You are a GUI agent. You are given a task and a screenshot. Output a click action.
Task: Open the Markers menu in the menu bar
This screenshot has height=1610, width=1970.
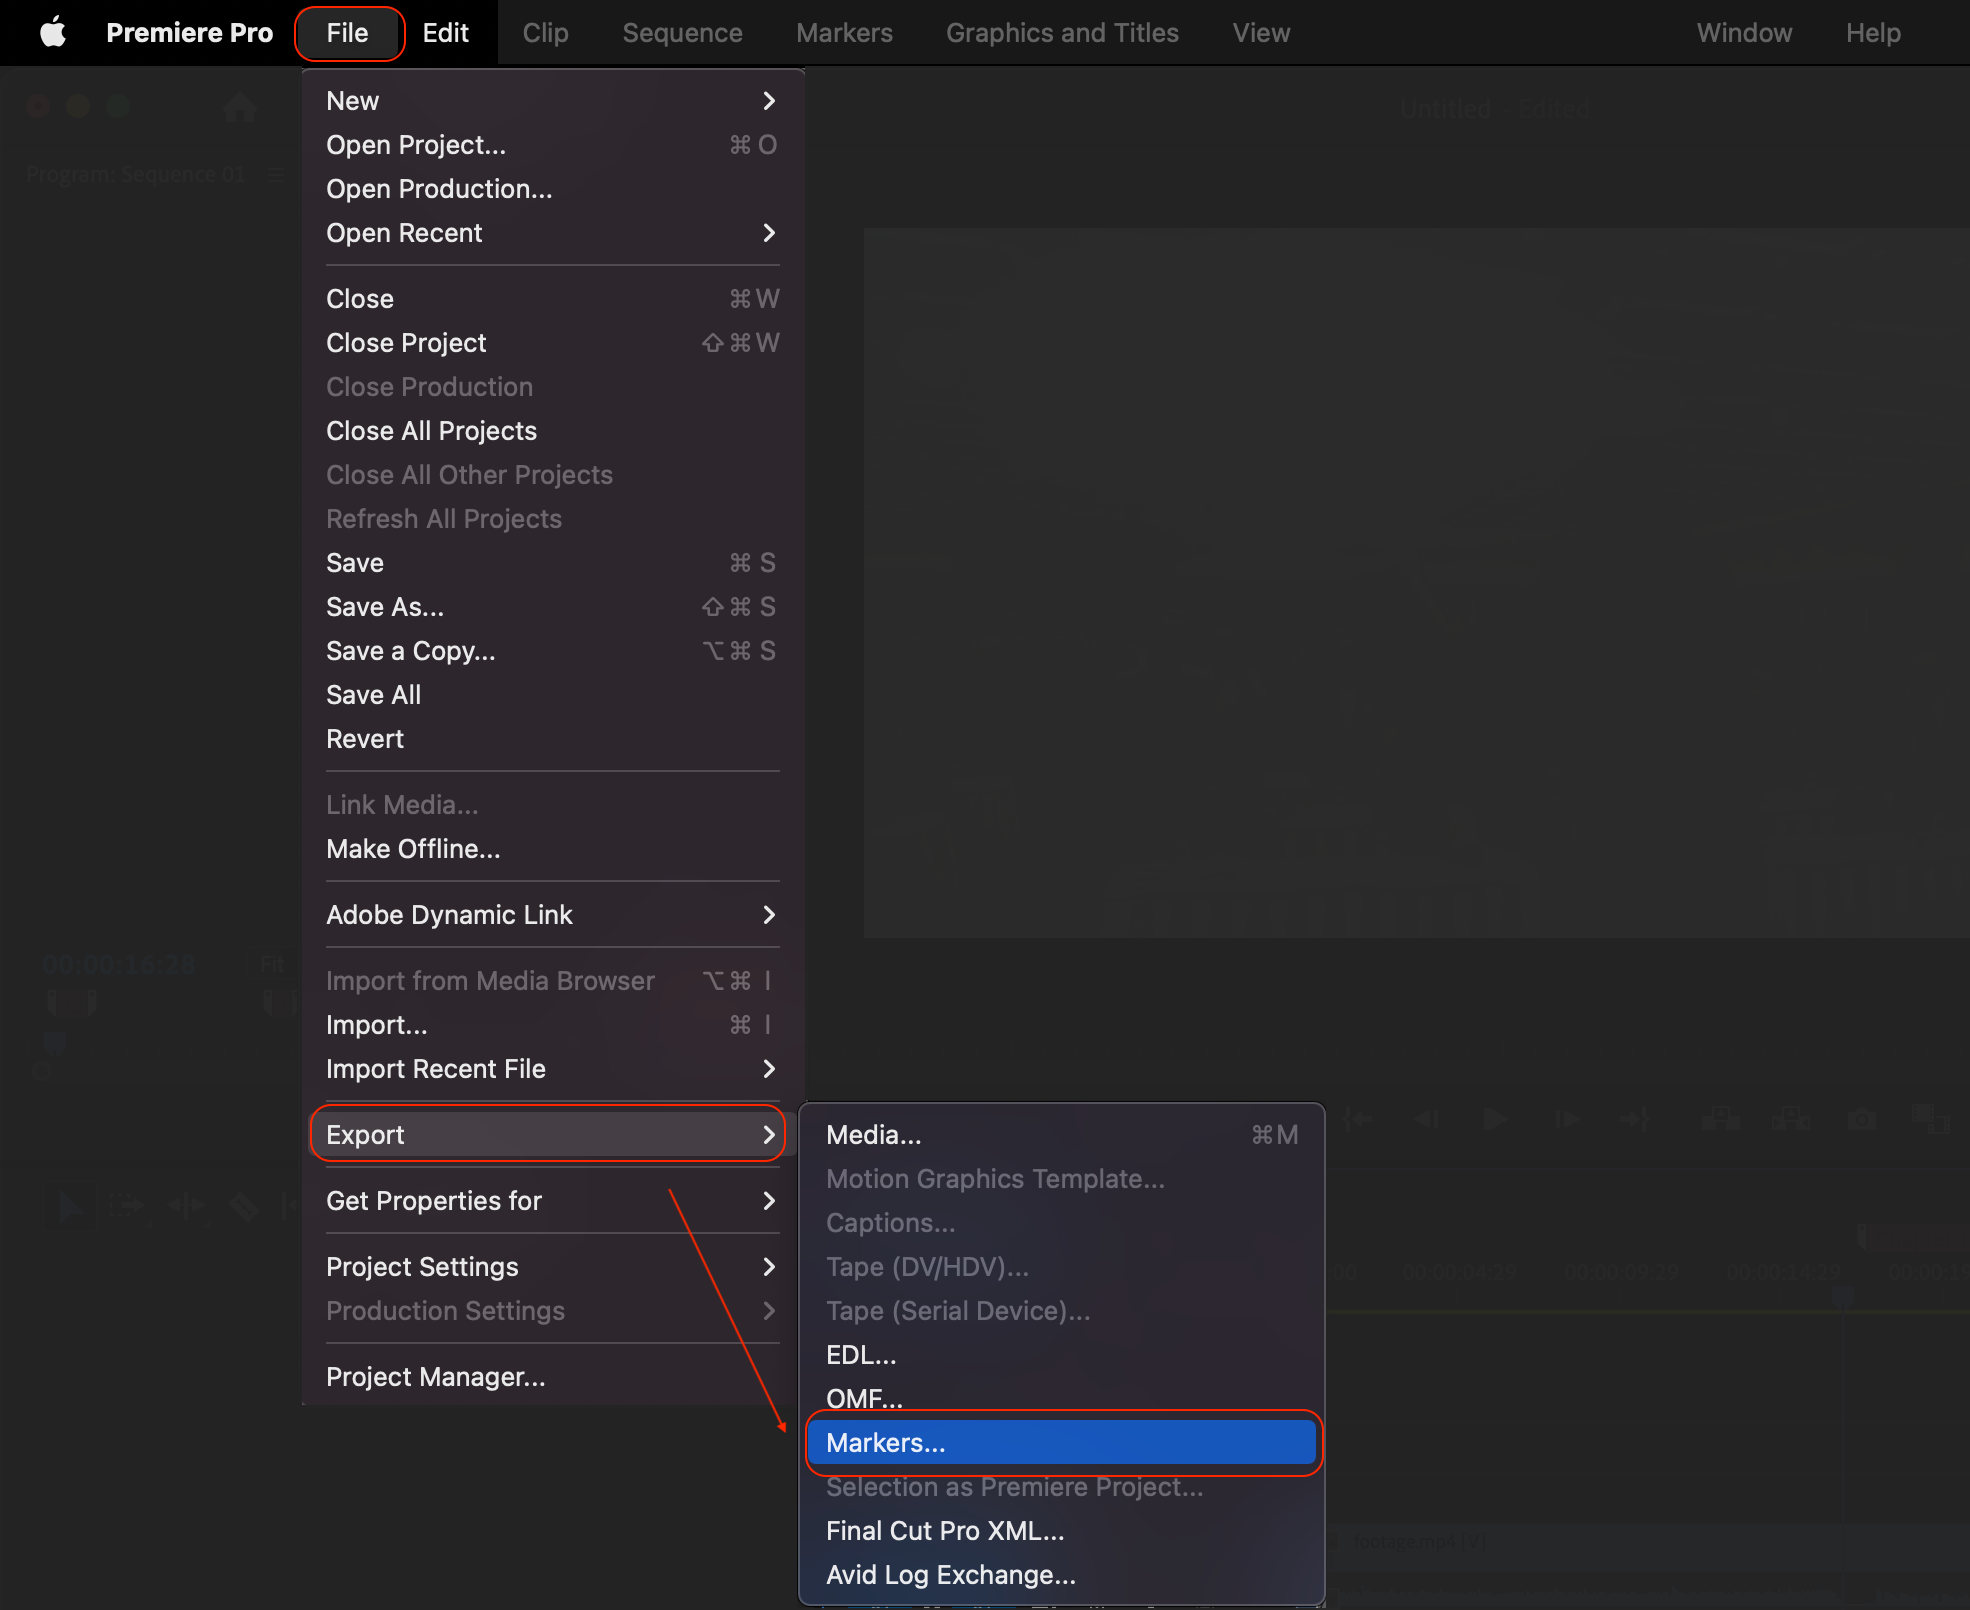(844, 32)
